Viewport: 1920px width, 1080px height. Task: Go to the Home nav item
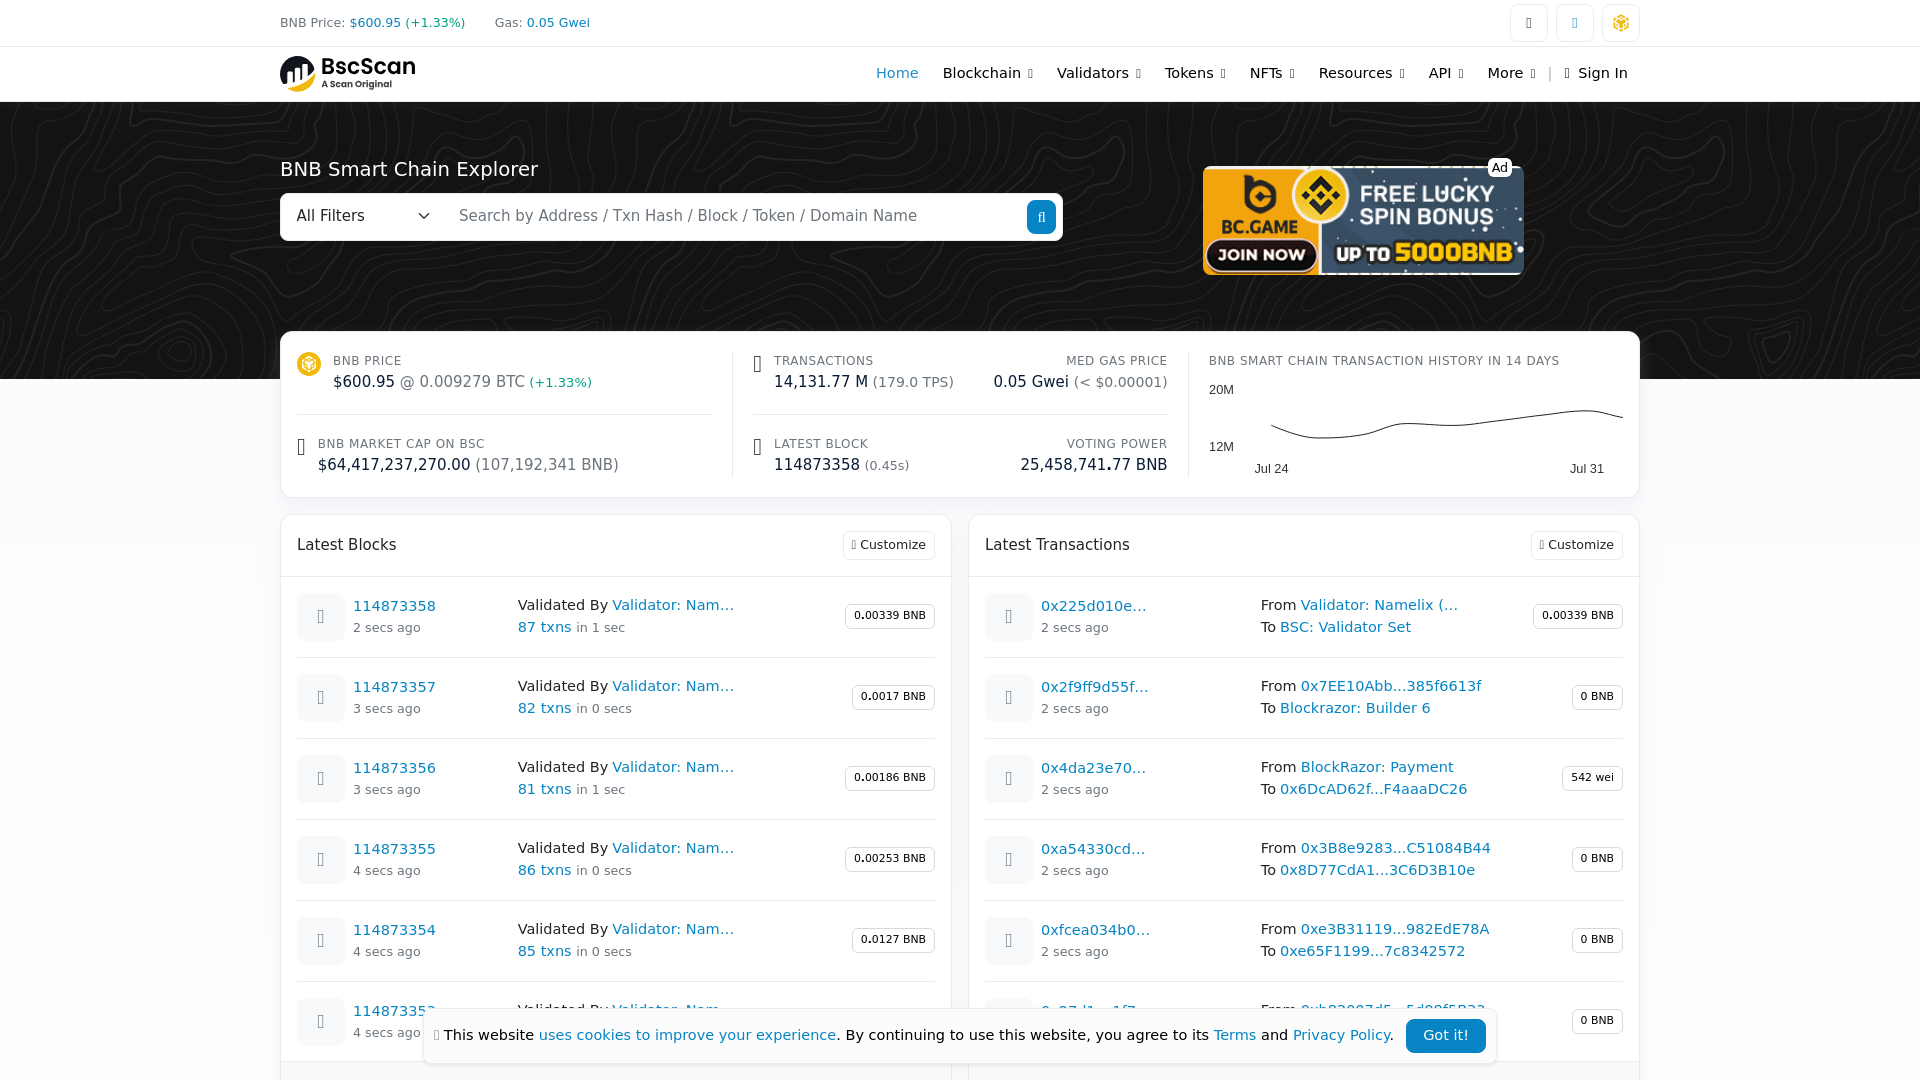click(x=897, y=73)
